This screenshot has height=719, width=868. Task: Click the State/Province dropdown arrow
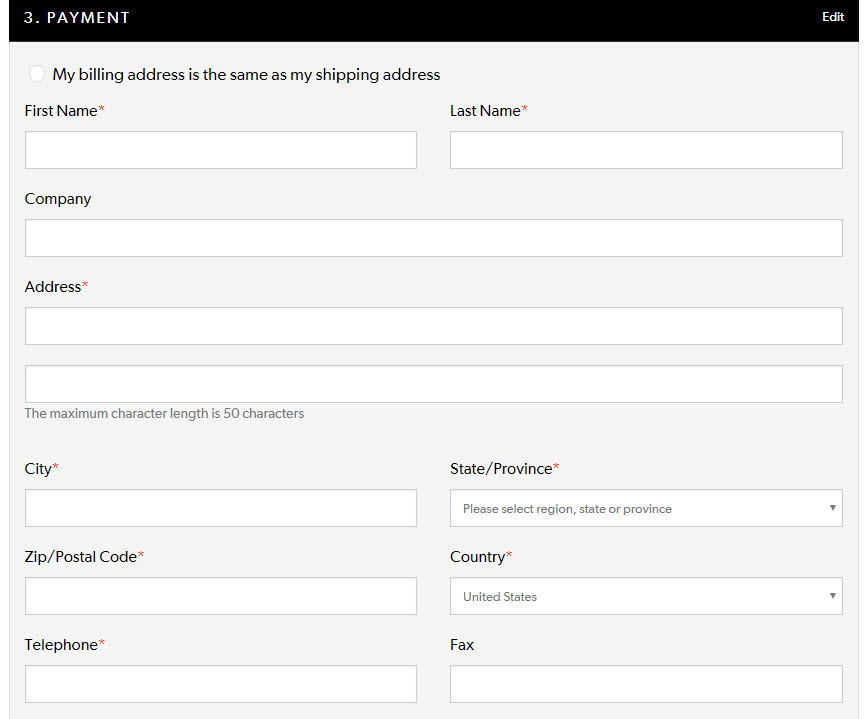pos(833,508)
